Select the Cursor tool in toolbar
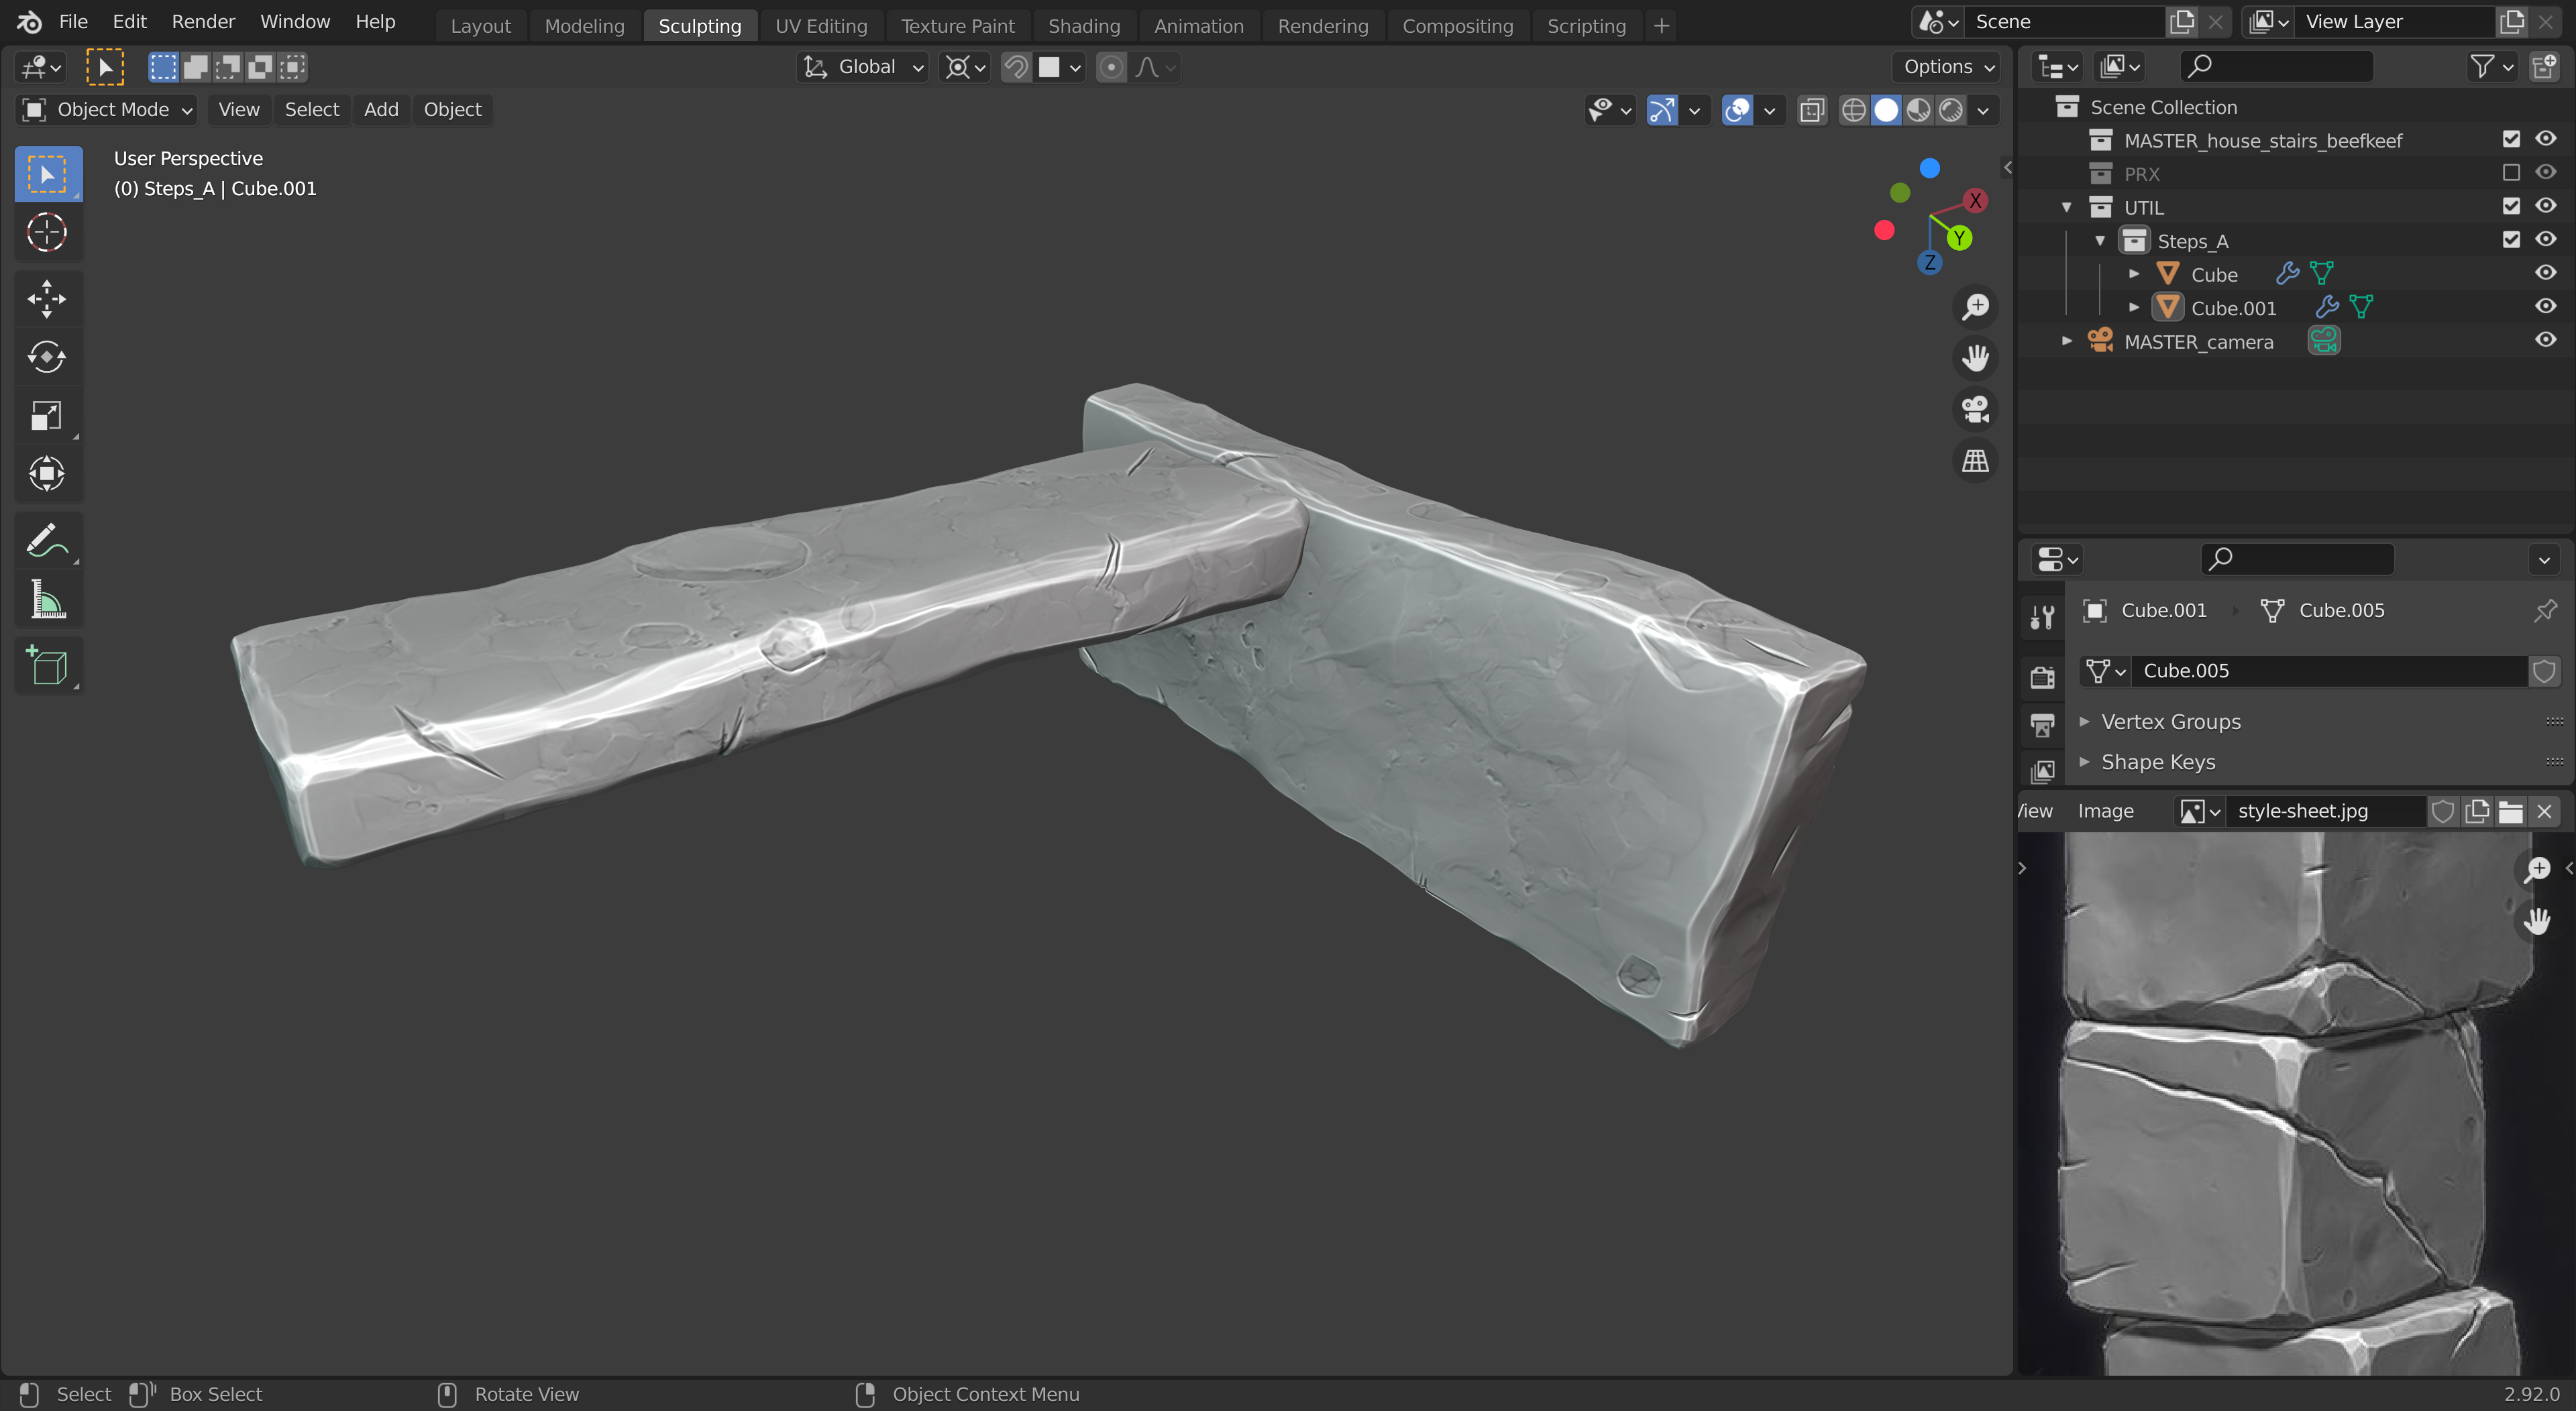This screenshot has height=1411, width=2576. [x=46, y=233]
